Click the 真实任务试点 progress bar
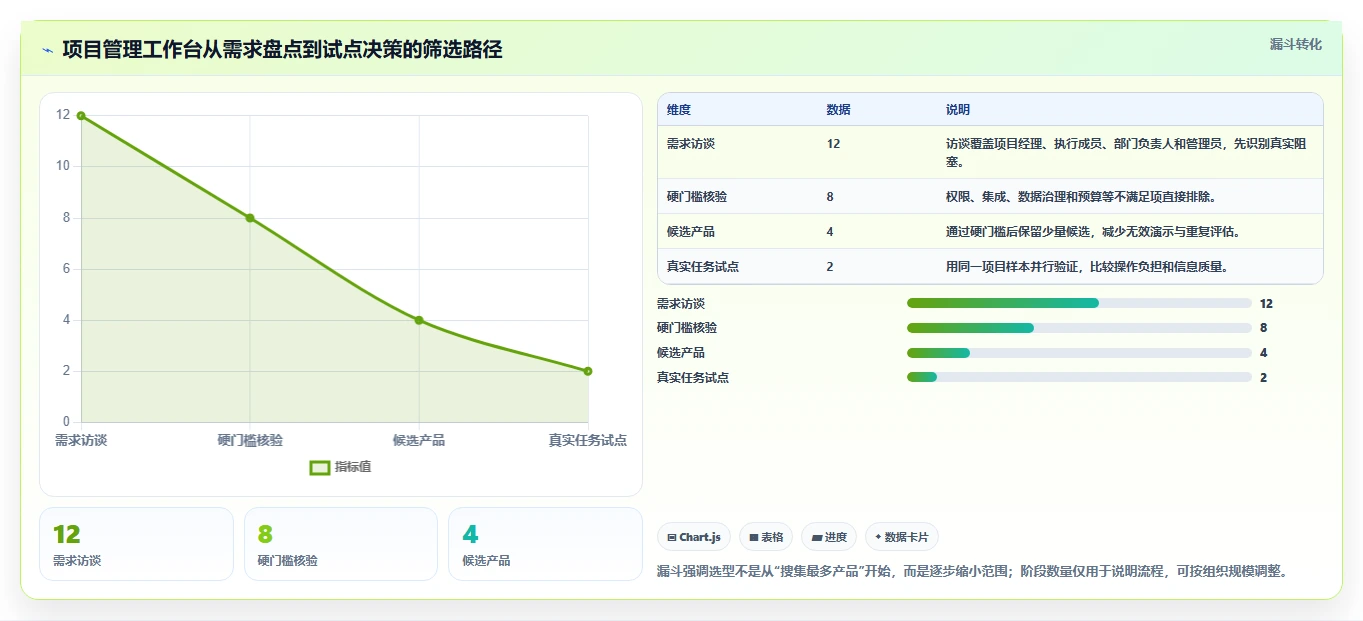Image resolution: width=1363 pixels, height=621 pixels. point(1079,377)
